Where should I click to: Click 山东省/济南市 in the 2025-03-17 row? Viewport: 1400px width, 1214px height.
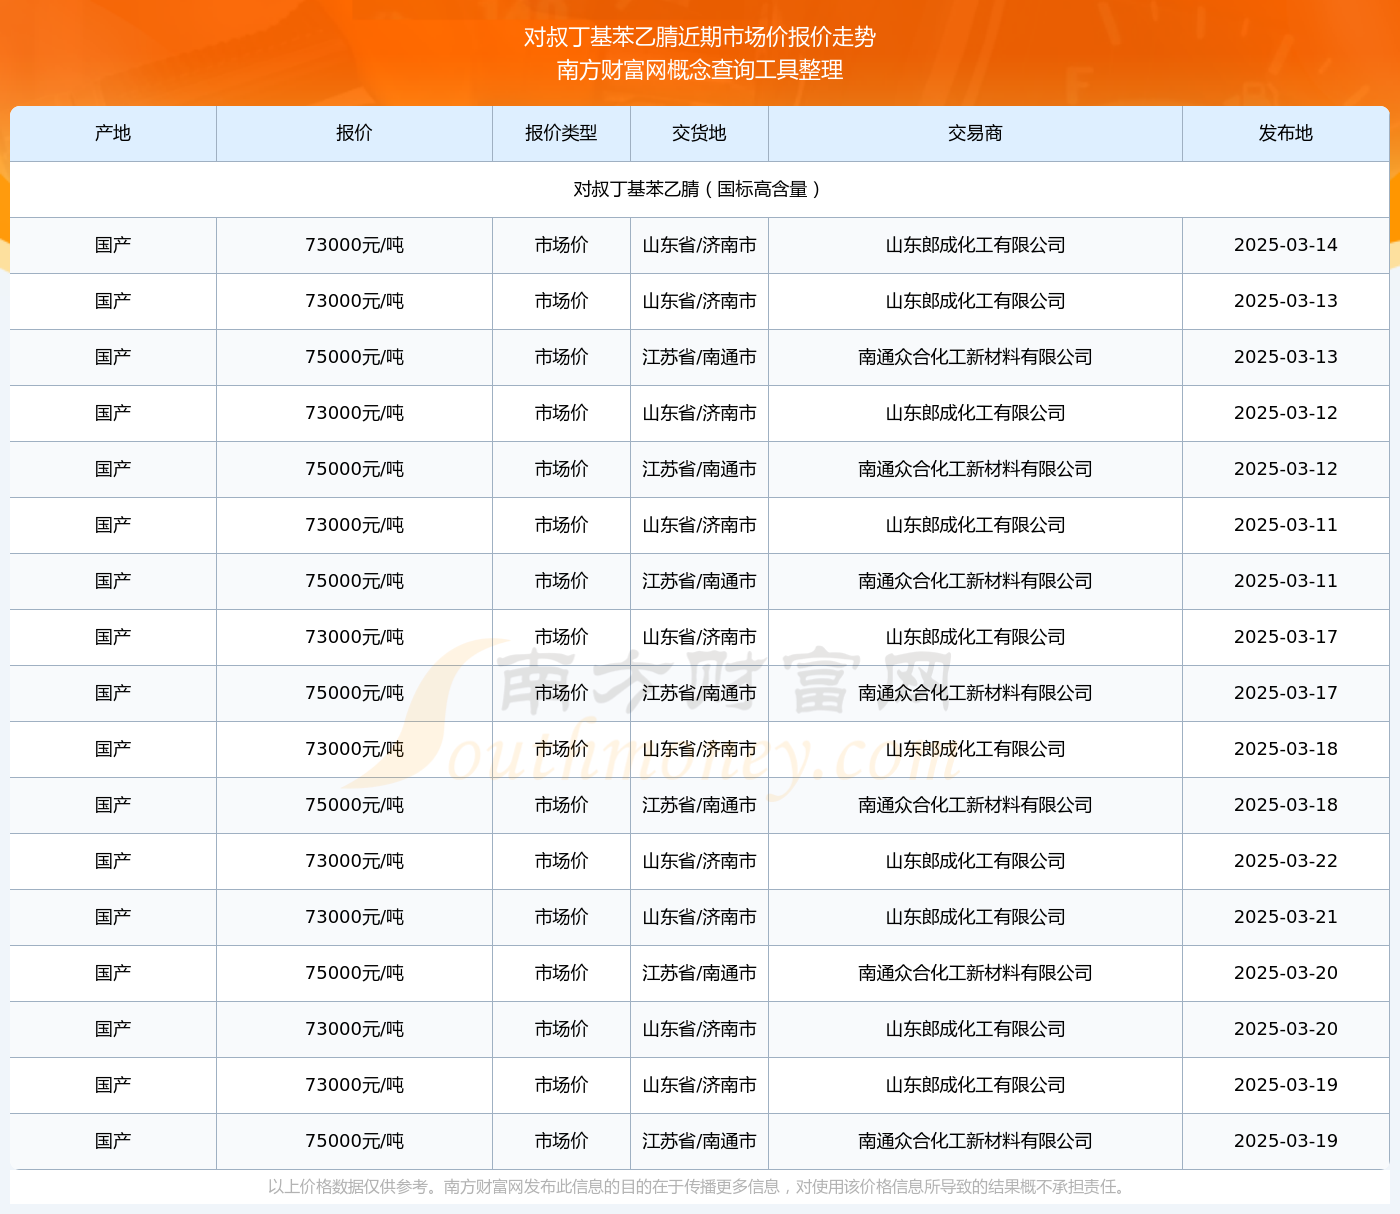click(699, 637)
